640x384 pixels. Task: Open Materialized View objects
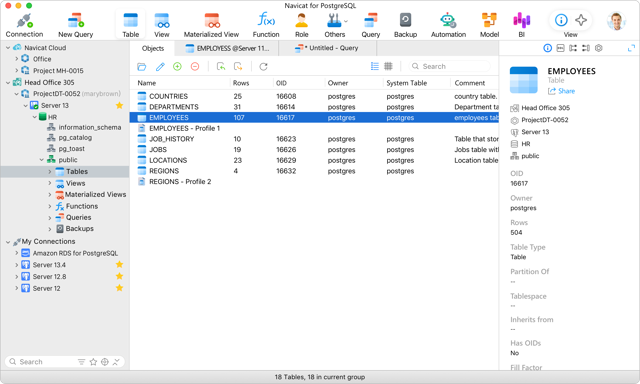pyautogui.click(x=211, y=25)
